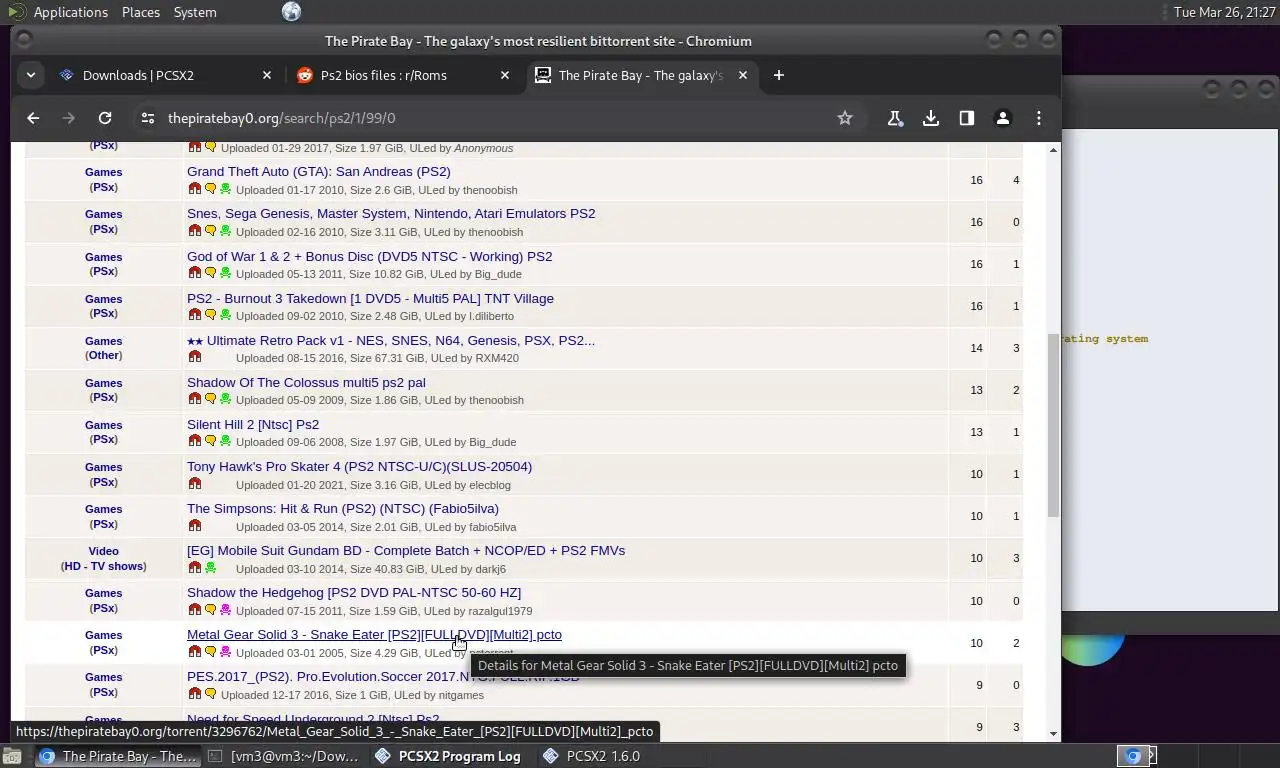
Task: Open Shadow the Hedgehog torrent link
Action: tap(354, 592)
